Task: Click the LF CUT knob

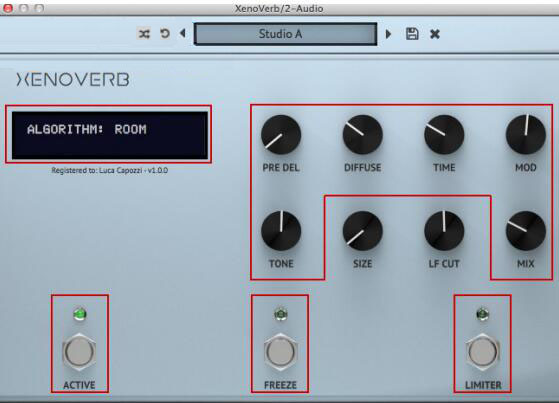Action: (444, 231)
